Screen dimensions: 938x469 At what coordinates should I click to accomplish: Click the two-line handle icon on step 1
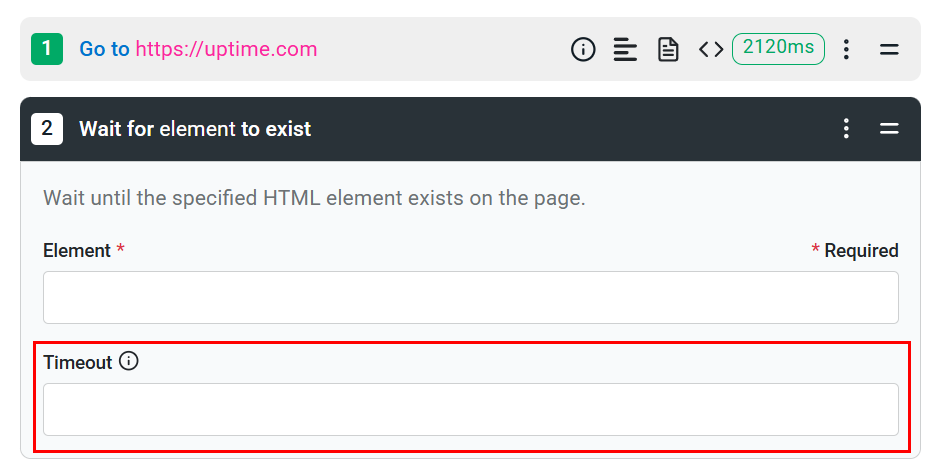coord(889,49)
